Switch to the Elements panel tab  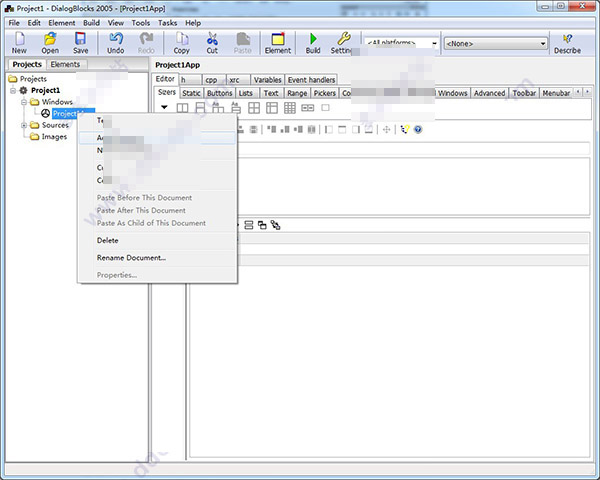click(65, 64)
